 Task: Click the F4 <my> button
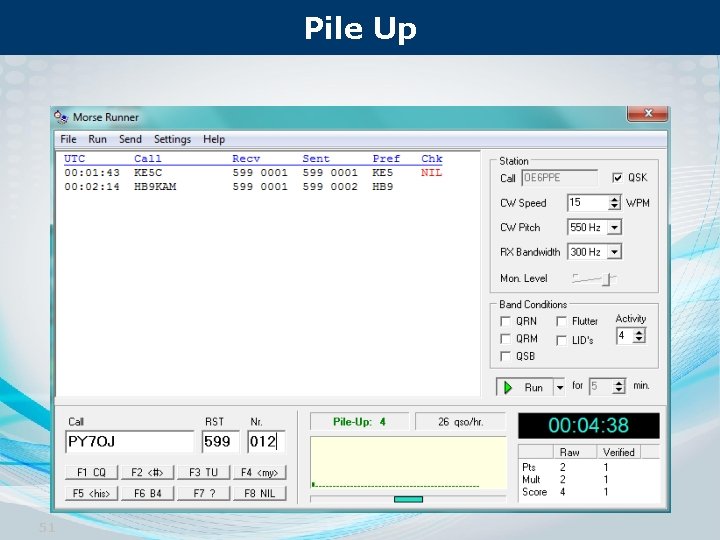point(260,472)
